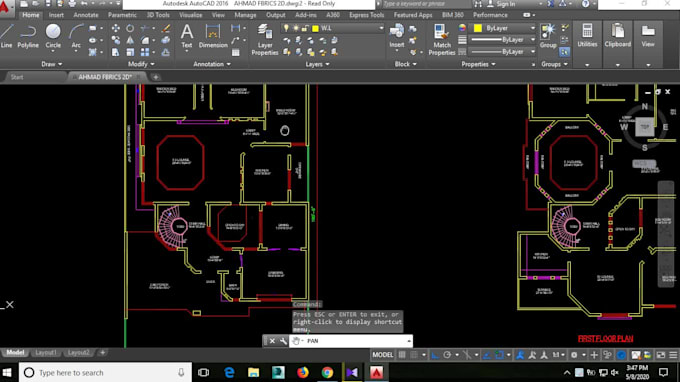The image size is (680, 382).
Task: Toggle MODEL space button in status bar
Action: [382, 355]
